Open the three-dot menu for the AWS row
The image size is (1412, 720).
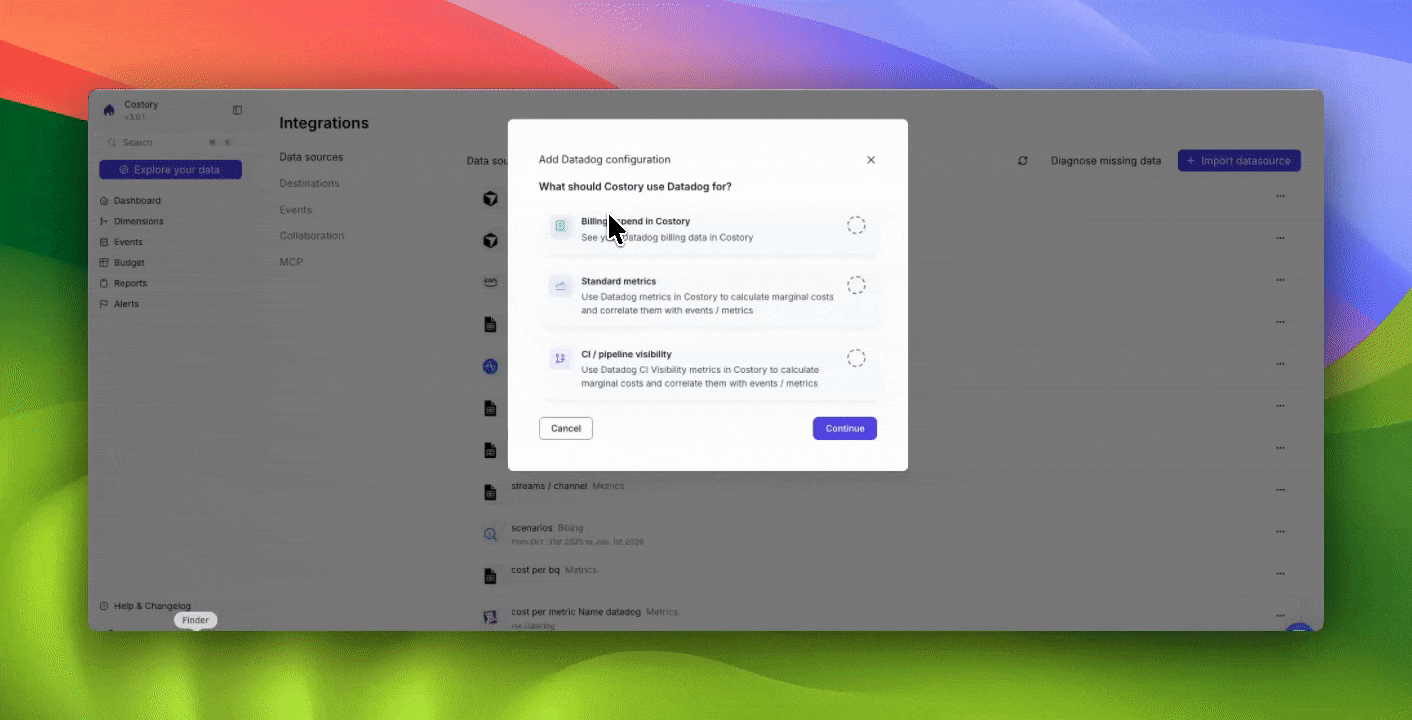click(1280, 280)
